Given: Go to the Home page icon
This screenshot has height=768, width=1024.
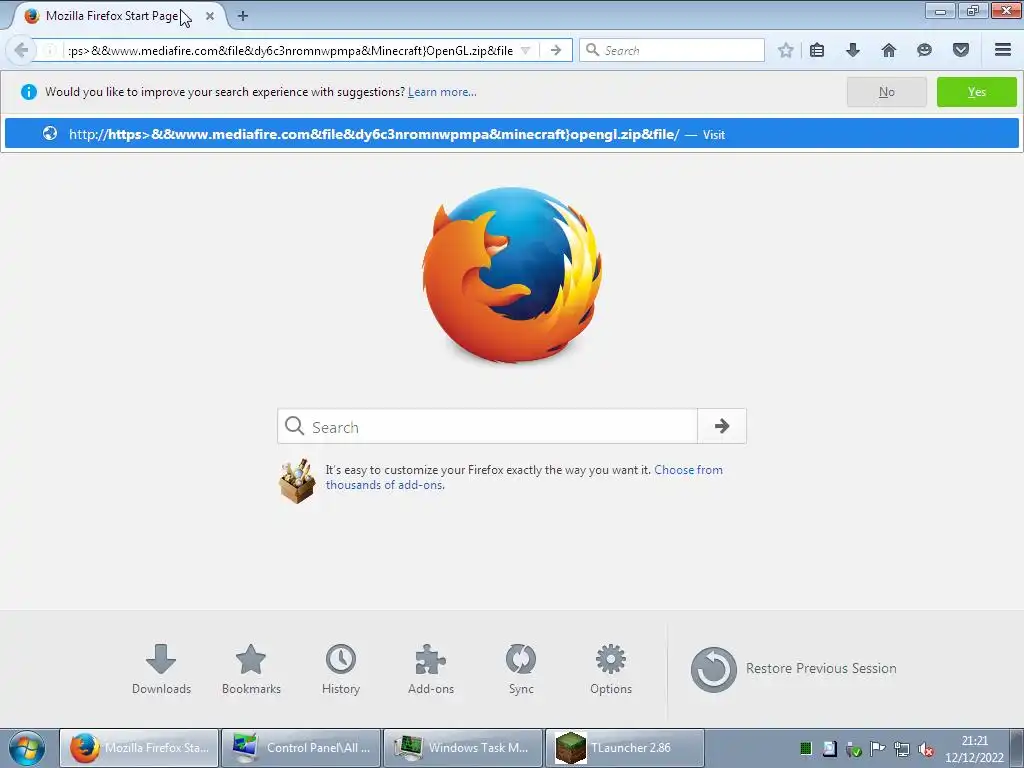Looking at the screenshot, I should coord(889,50).
